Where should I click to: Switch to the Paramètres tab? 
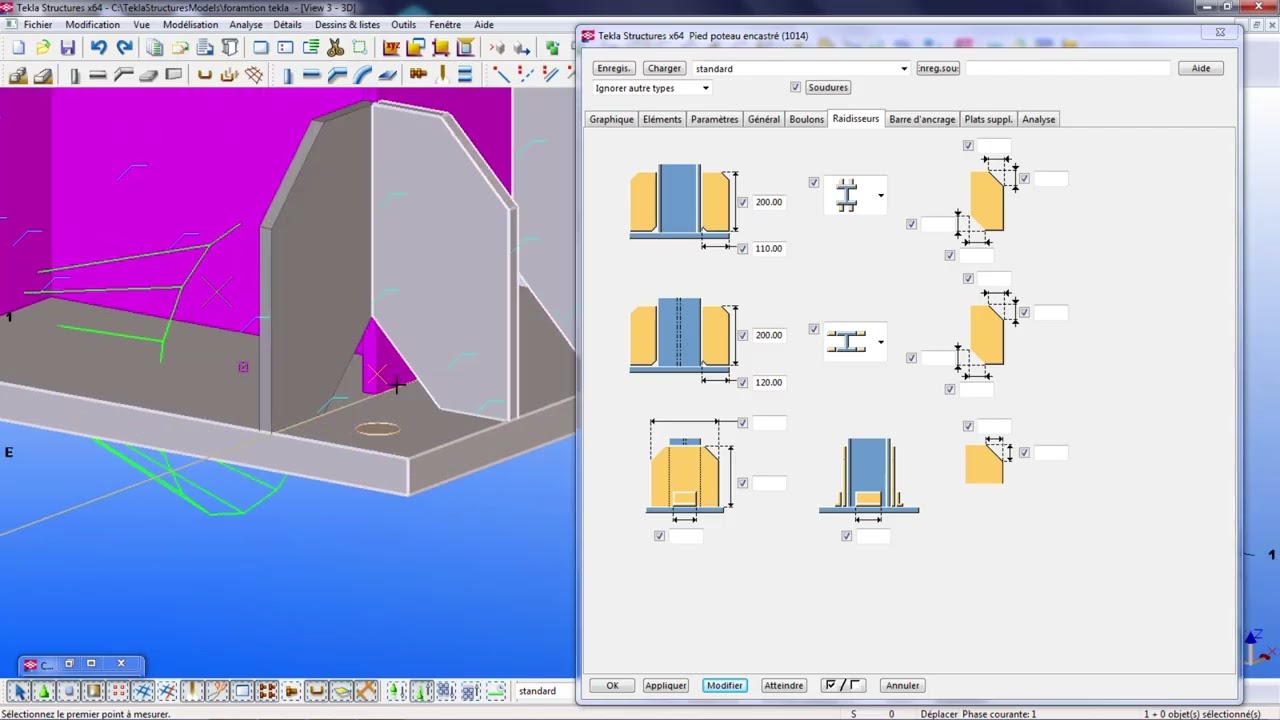tap(714, 119)
